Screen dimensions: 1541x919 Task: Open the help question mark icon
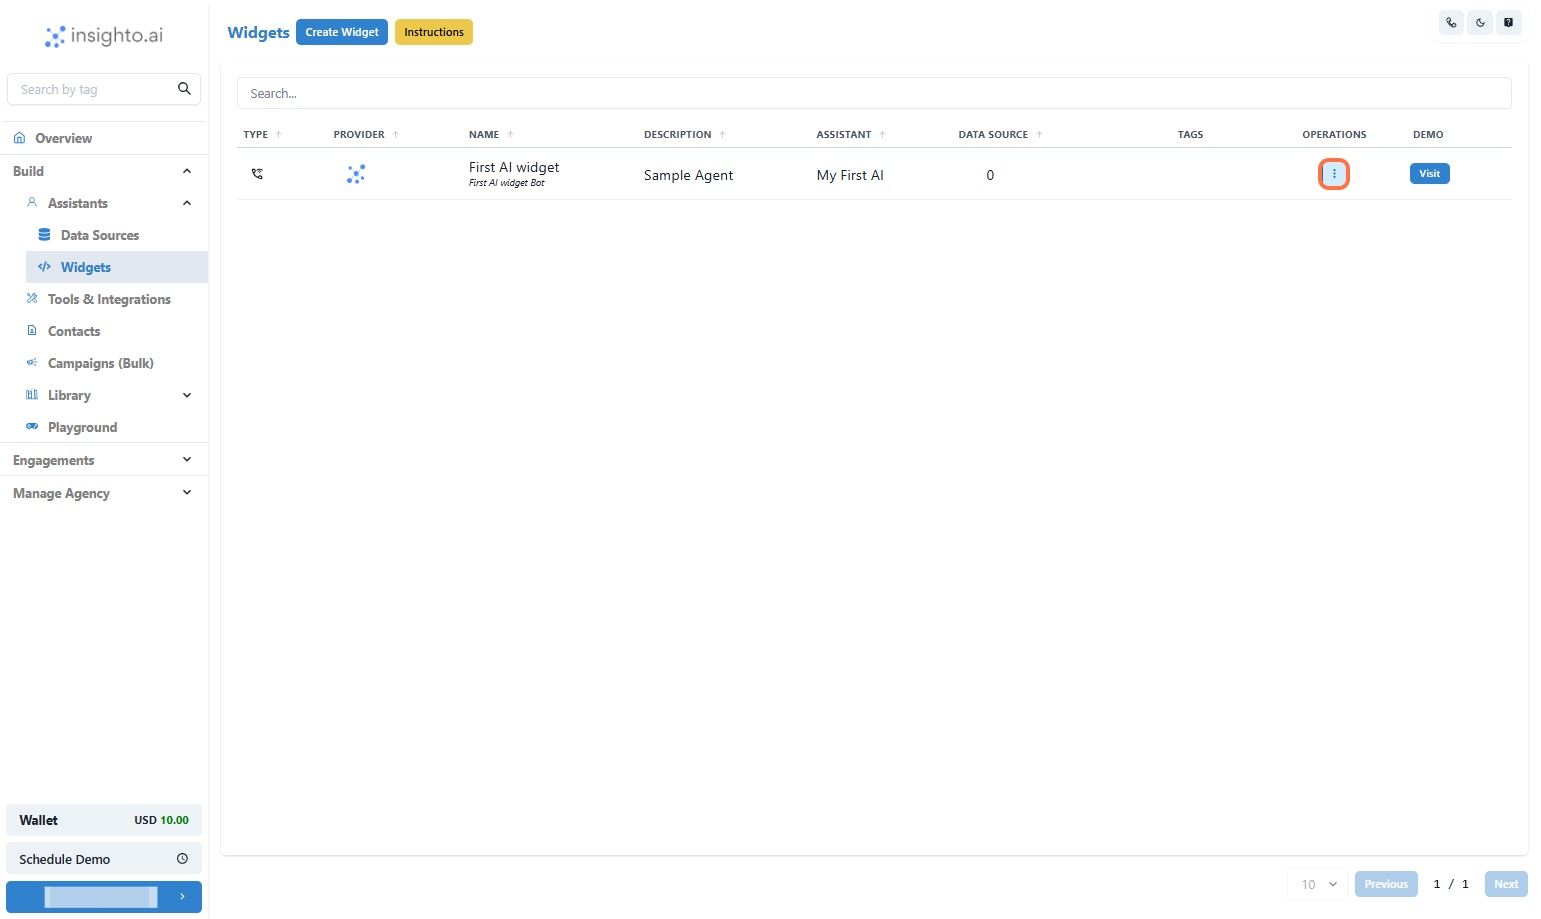tap(1508, 22)
